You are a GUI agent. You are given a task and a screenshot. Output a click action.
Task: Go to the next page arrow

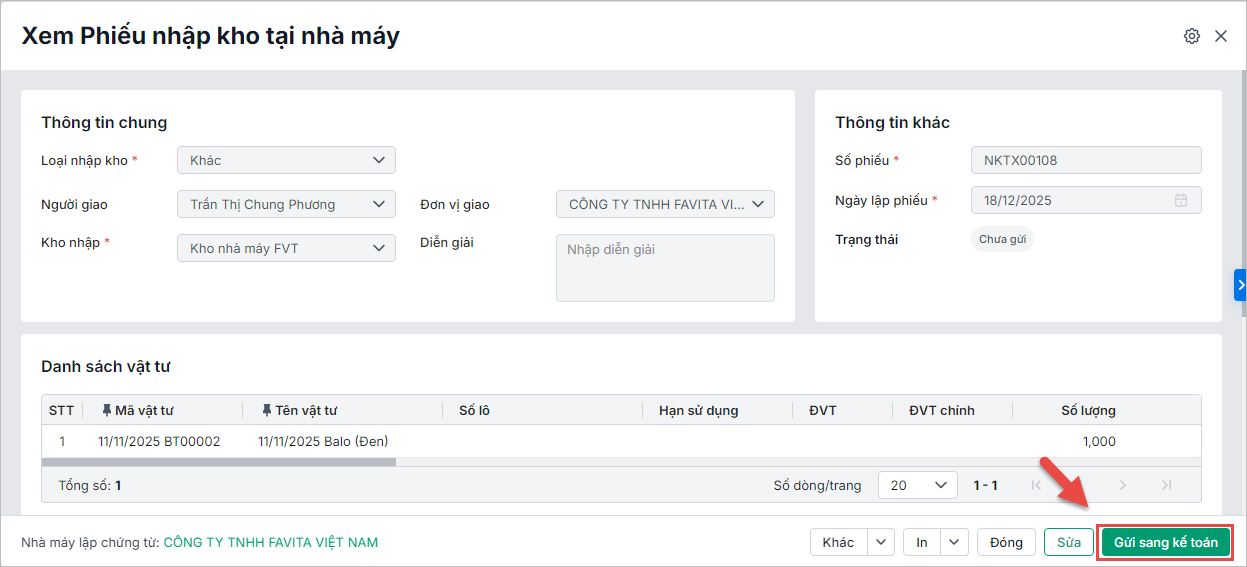coord(1123,485)
